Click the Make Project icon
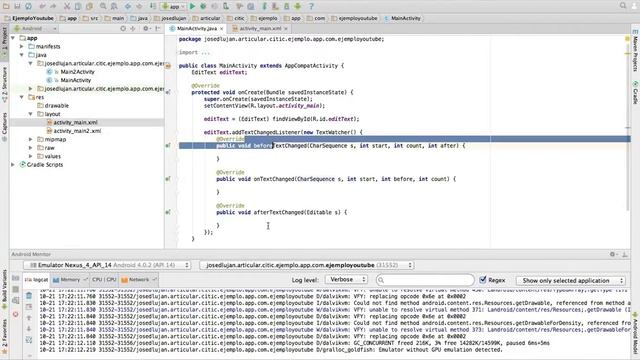The image size is (640, 360). click(x=153, y=6)
